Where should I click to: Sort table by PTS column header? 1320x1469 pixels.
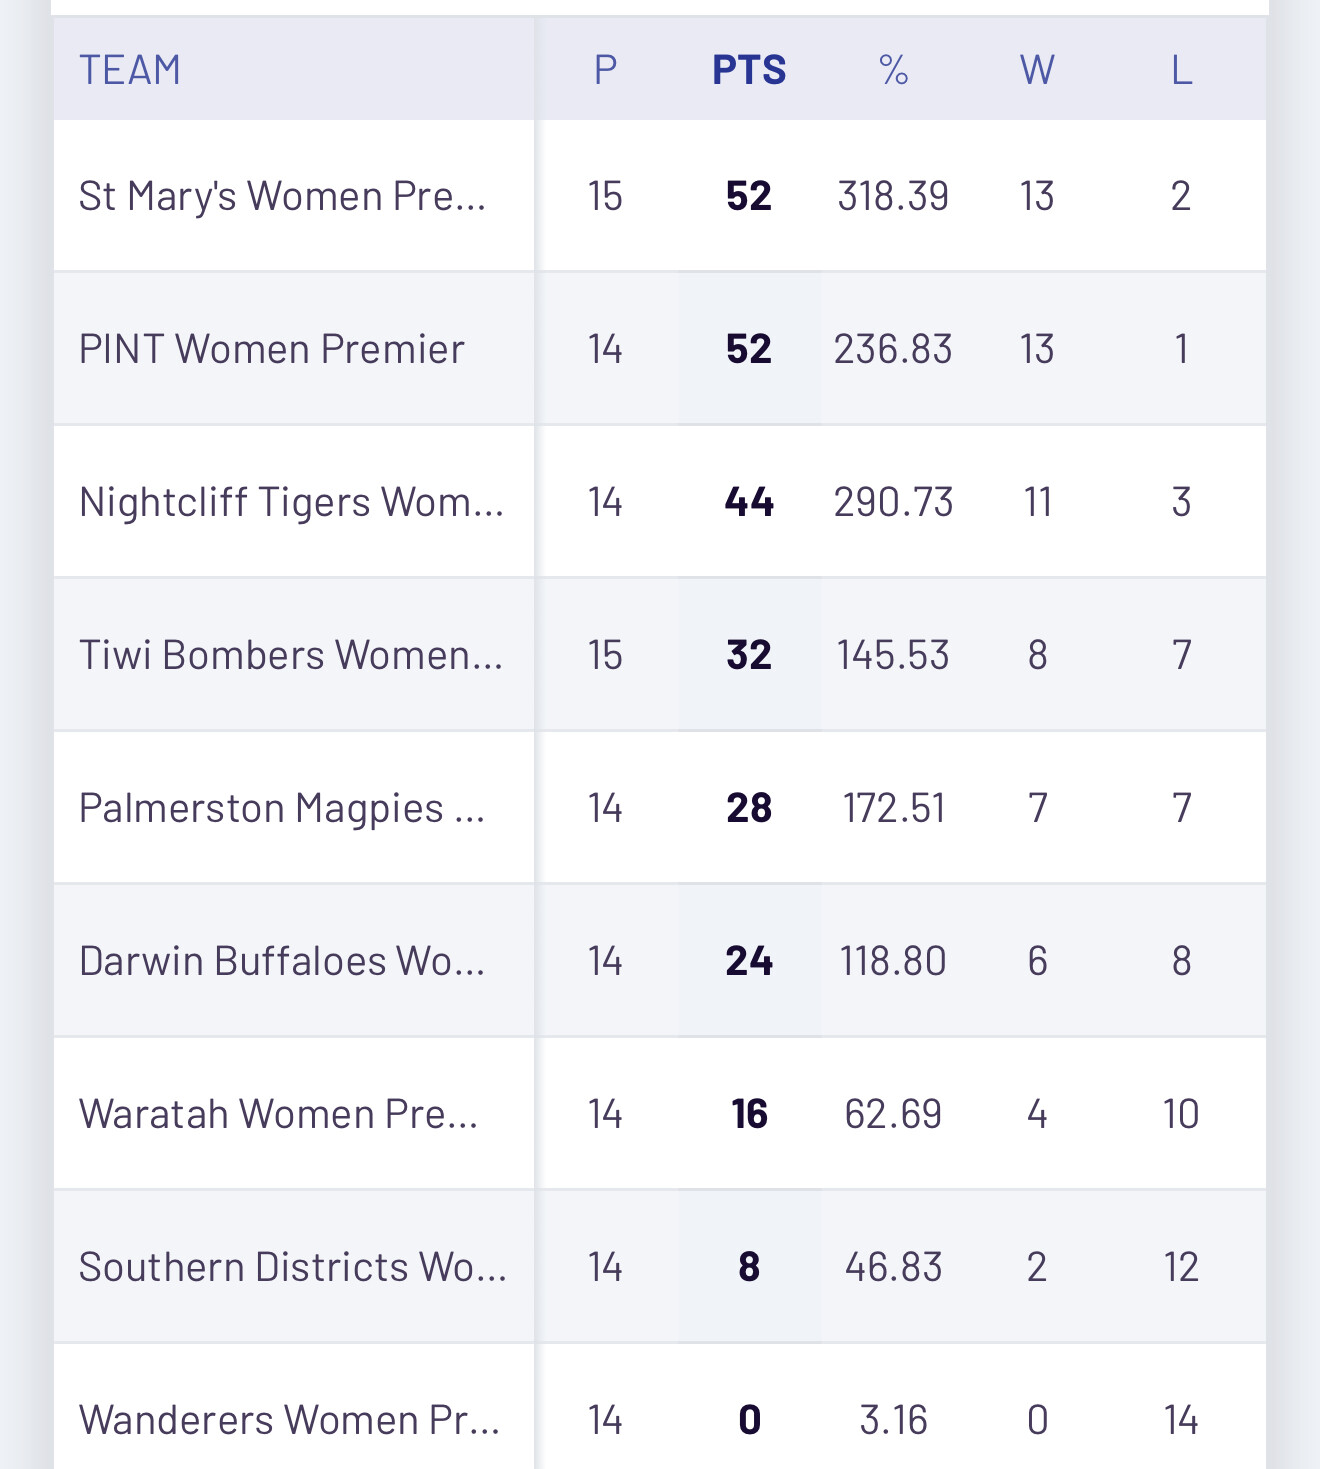(749, 70)
